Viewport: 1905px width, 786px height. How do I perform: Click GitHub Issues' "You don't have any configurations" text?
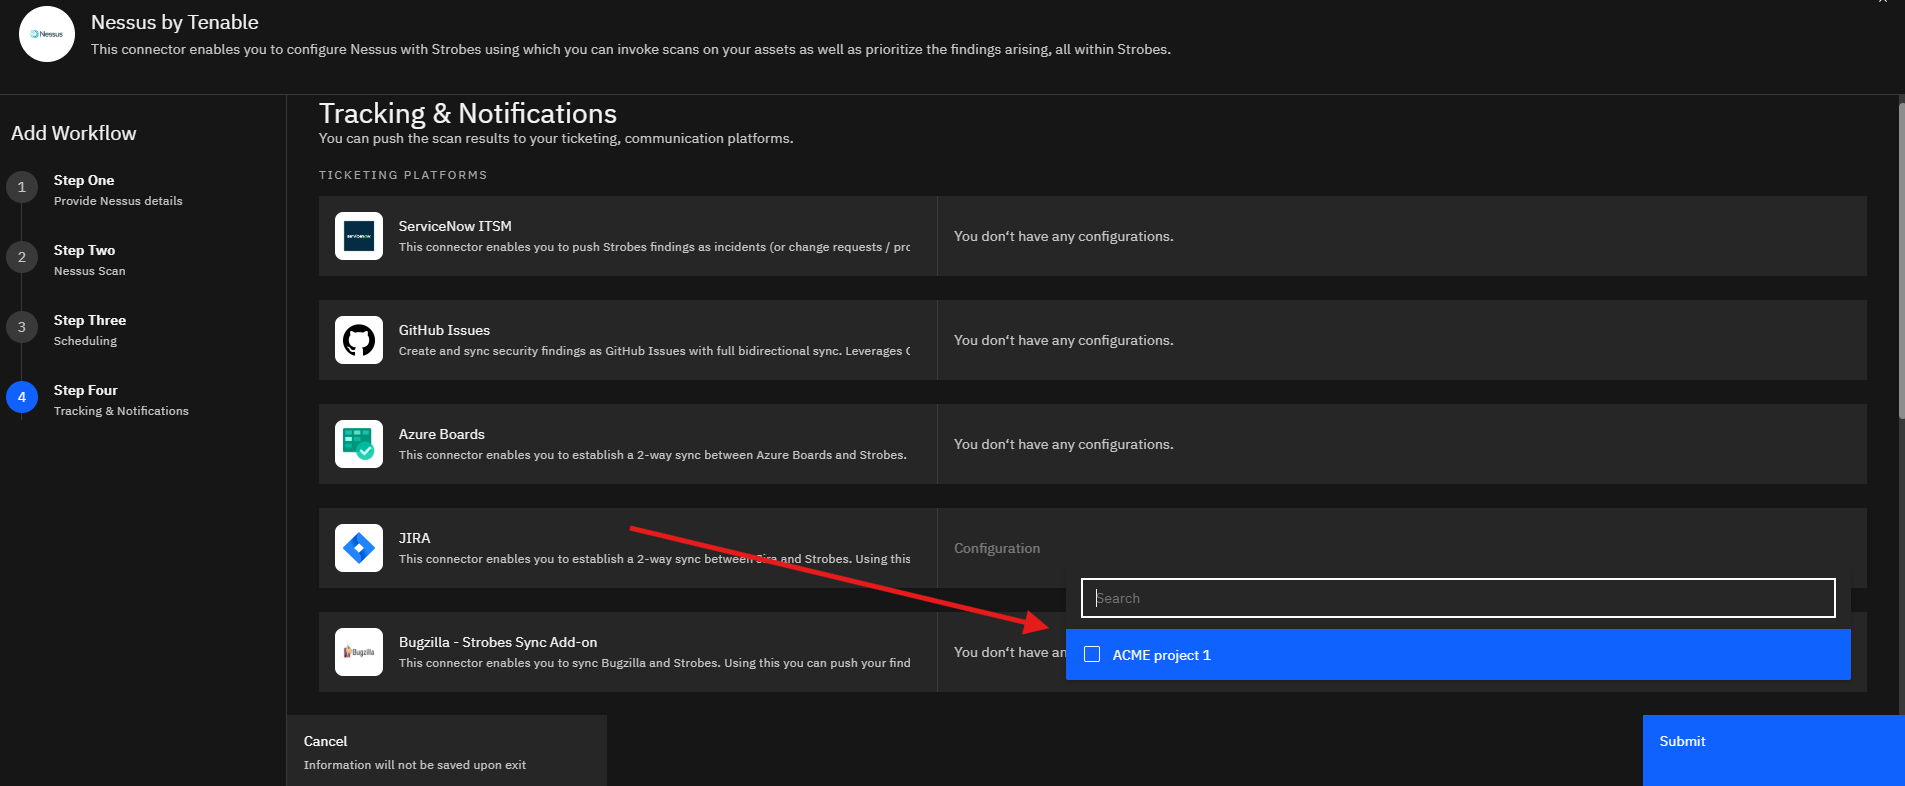click(x=1064, y=340)
